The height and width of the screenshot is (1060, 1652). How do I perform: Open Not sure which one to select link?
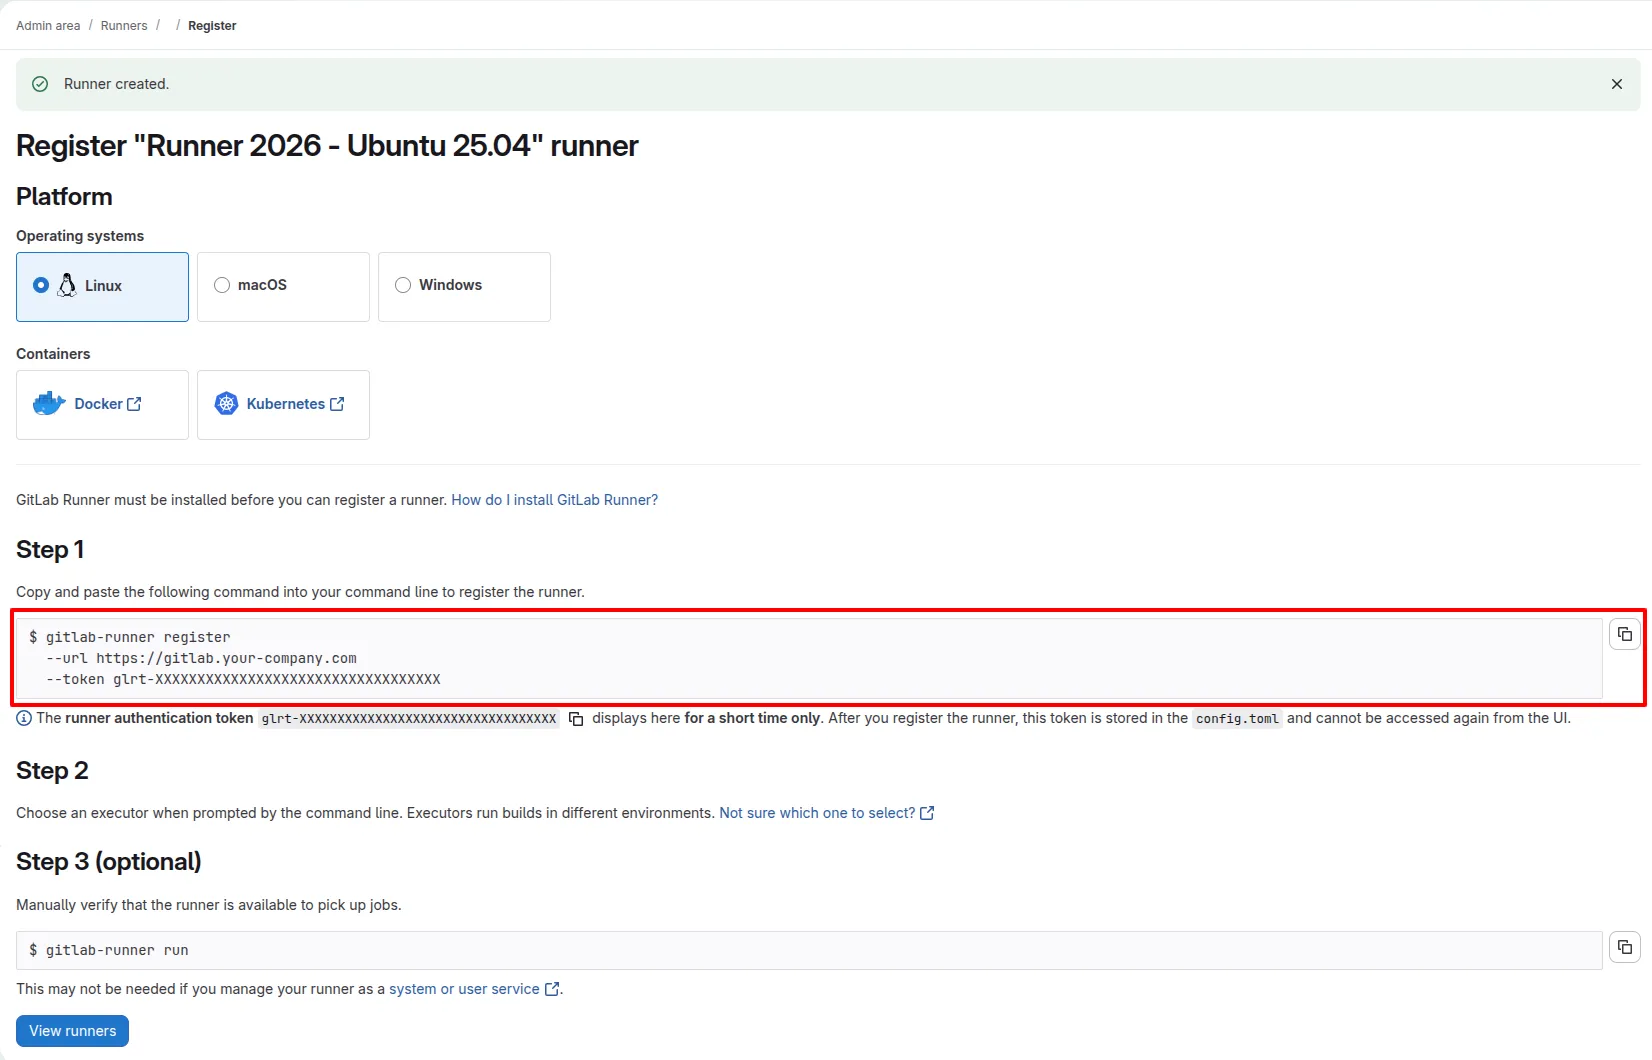coord(826,813)
